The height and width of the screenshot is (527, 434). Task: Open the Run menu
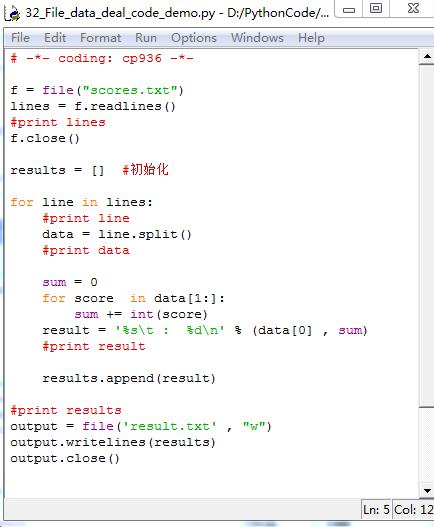[146, 38]
